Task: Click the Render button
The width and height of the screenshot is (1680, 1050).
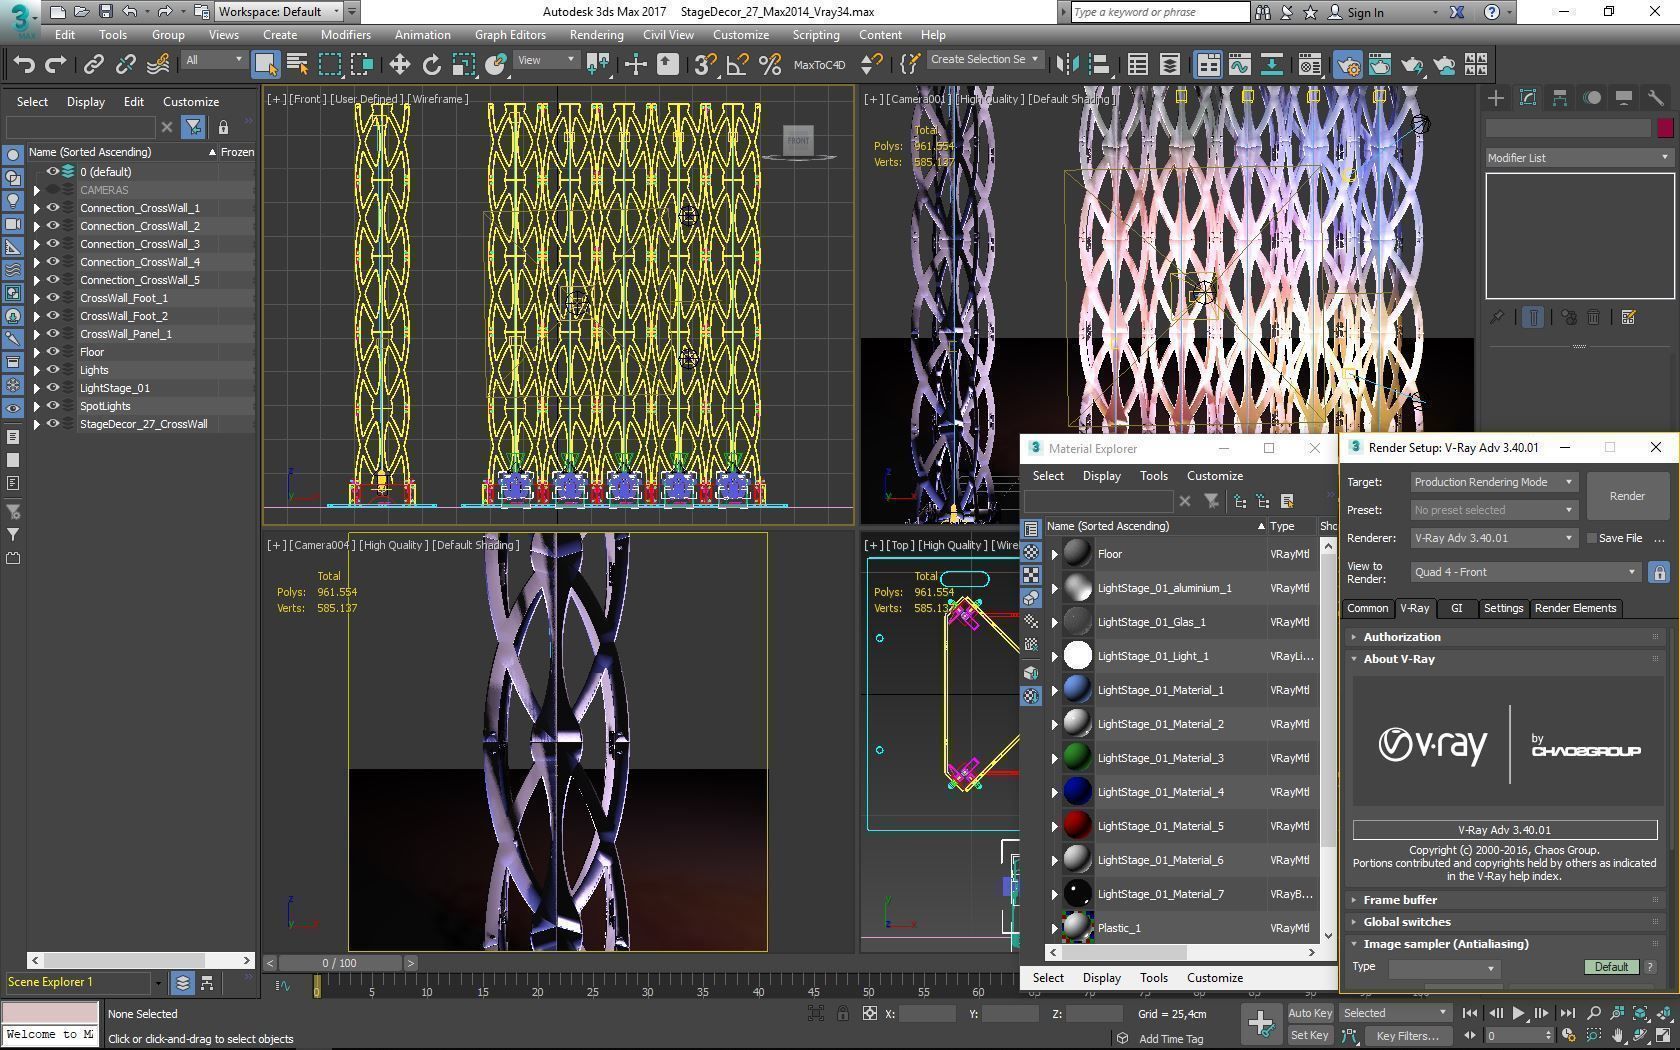Action: pos(1626,496)
